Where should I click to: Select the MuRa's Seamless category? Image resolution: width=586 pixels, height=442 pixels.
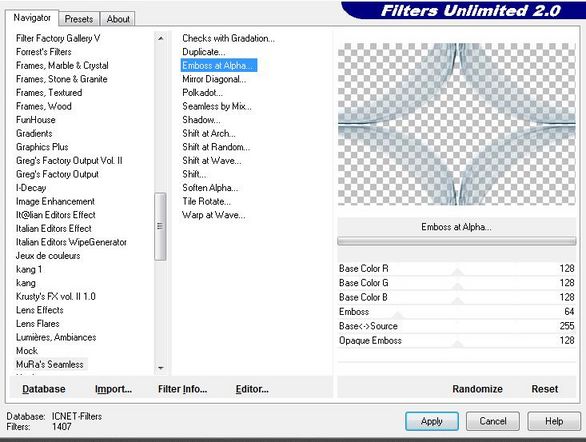[50, 364]
